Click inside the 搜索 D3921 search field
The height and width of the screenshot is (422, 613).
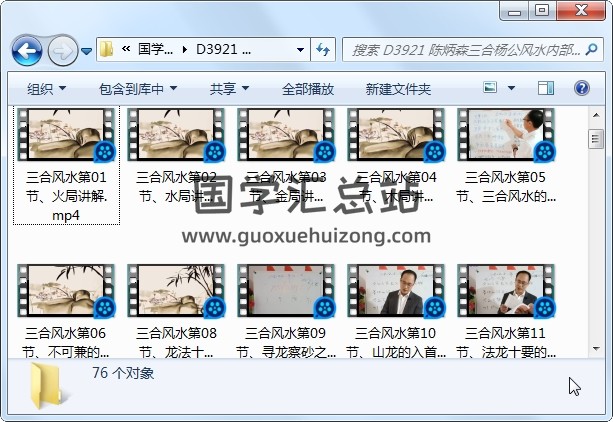[460, 49]
